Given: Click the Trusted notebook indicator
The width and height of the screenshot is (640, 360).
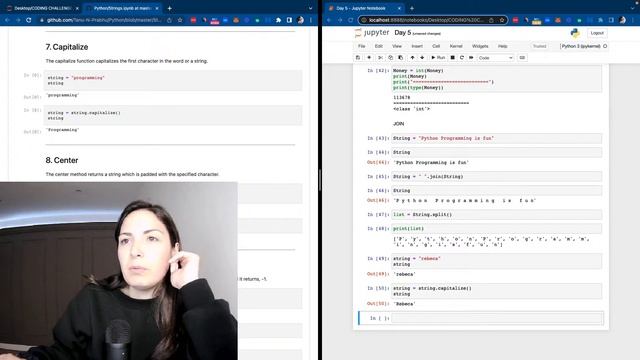Looking at the screenshot, I should [x=539, y=46].
